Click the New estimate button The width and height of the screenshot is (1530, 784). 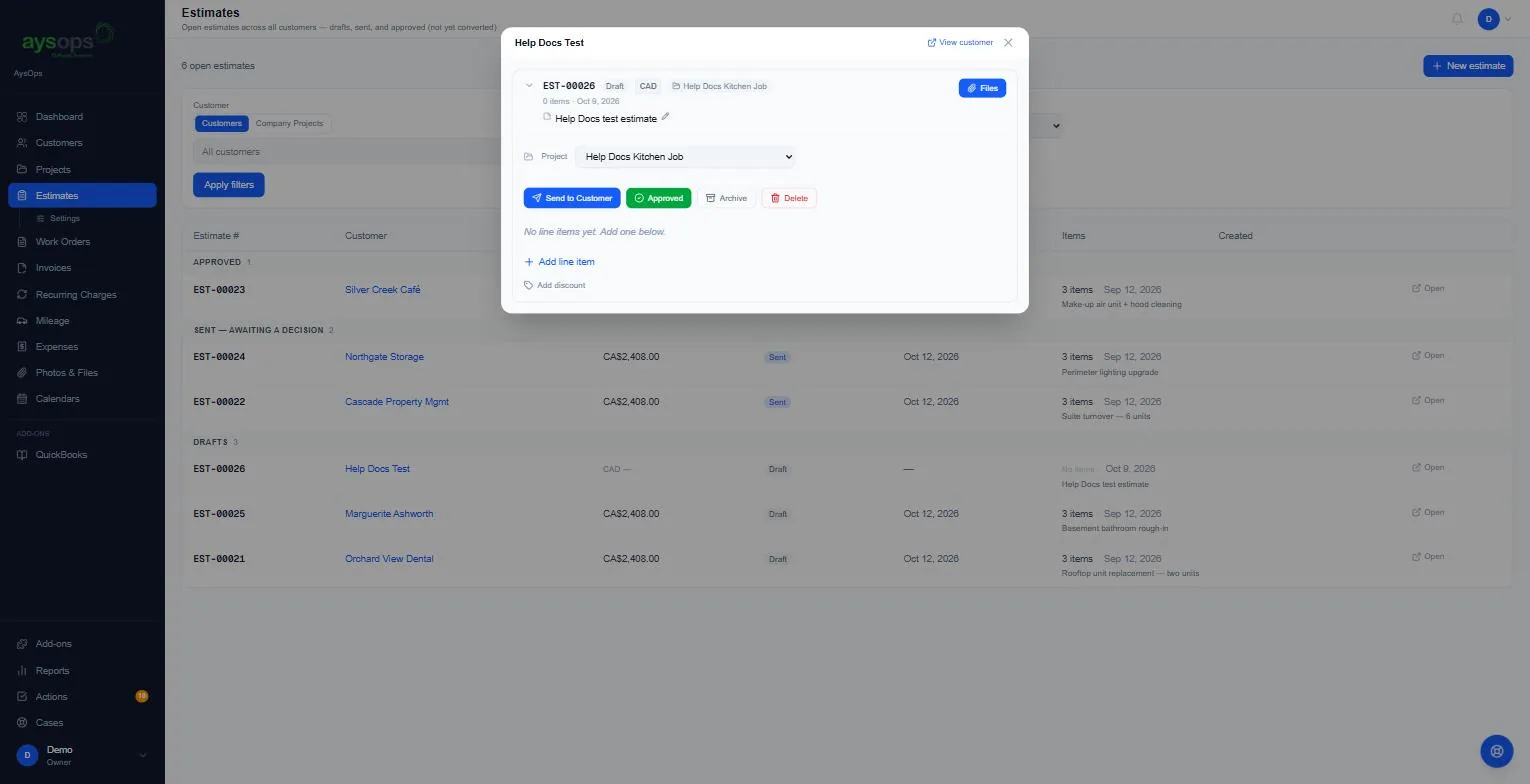click(x=1468, y=66)
